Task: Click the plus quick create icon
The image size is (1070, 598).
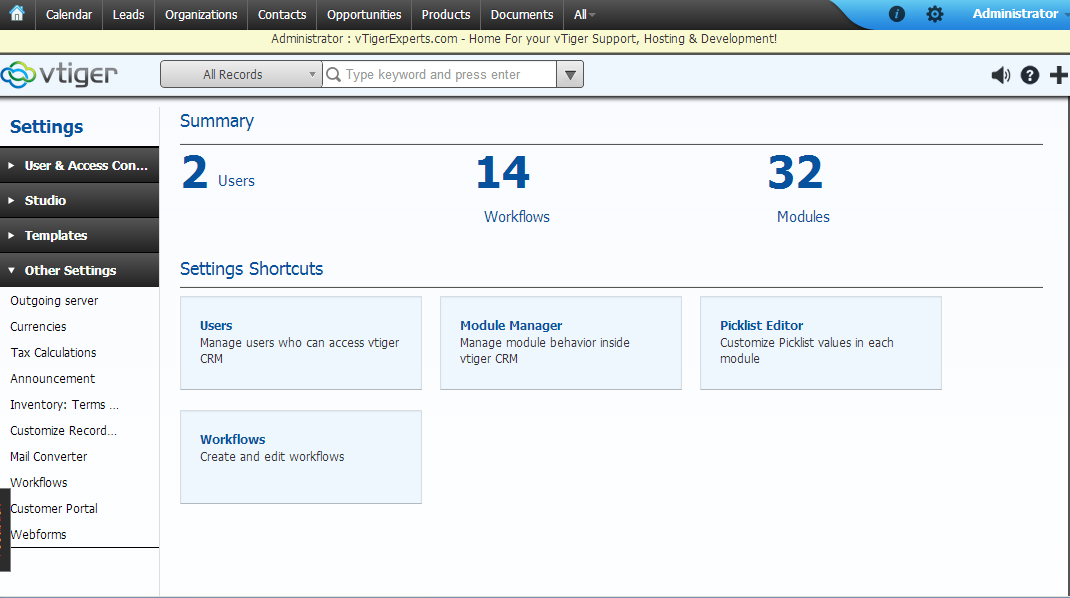Action: click(1059, 75)
